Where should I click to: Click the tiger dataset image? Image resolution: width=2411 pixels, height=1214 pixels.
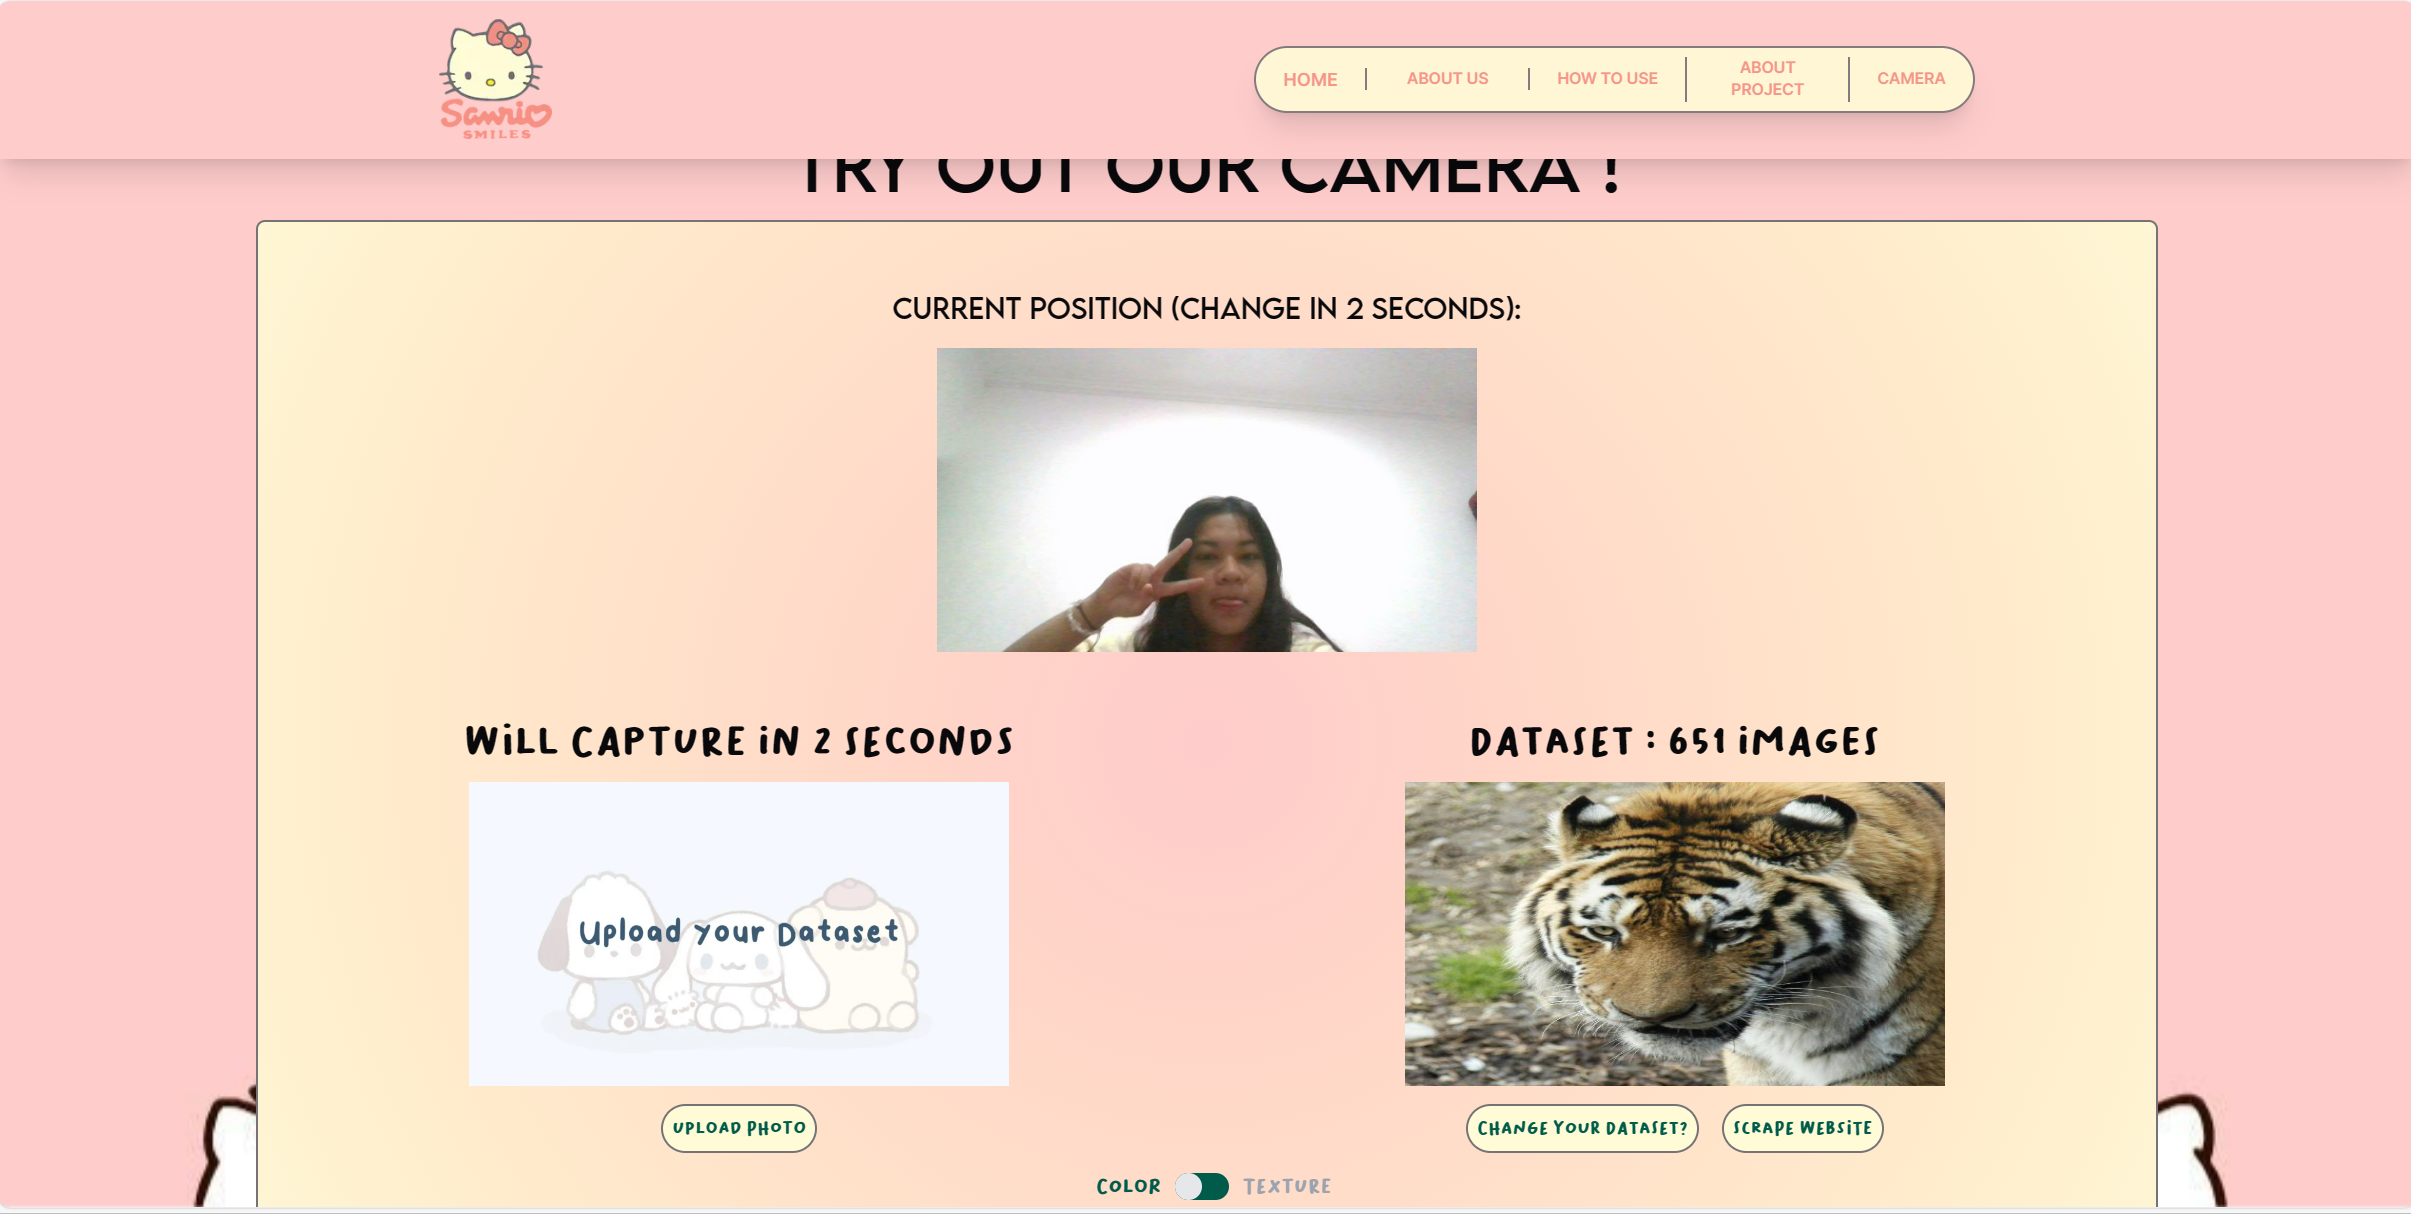(1674, 933)
